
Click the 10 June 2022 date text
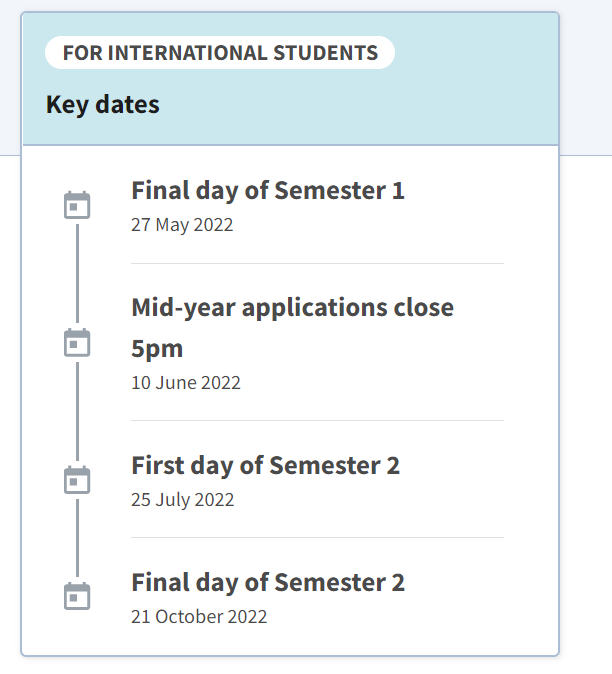(186, 383)
